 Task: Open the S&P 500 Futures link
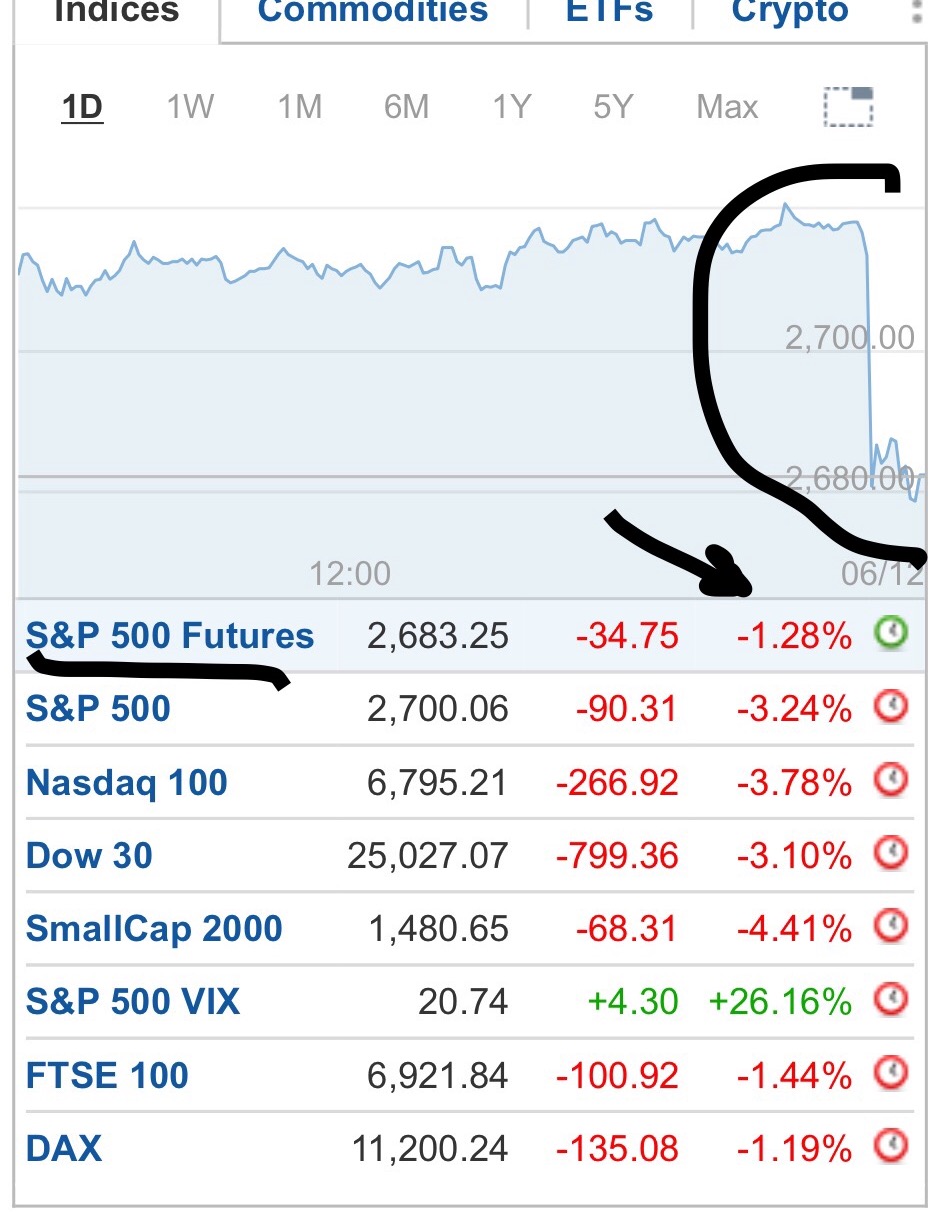click(x=170, y=636)
